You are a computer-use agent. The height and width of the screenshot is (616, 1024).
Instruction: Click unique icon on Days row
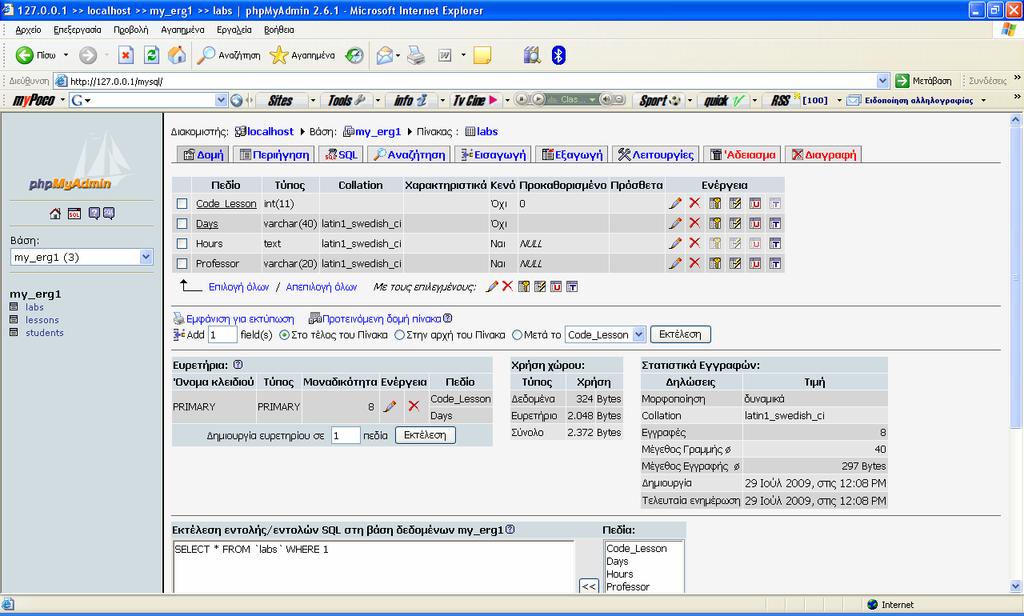[755, 223]
